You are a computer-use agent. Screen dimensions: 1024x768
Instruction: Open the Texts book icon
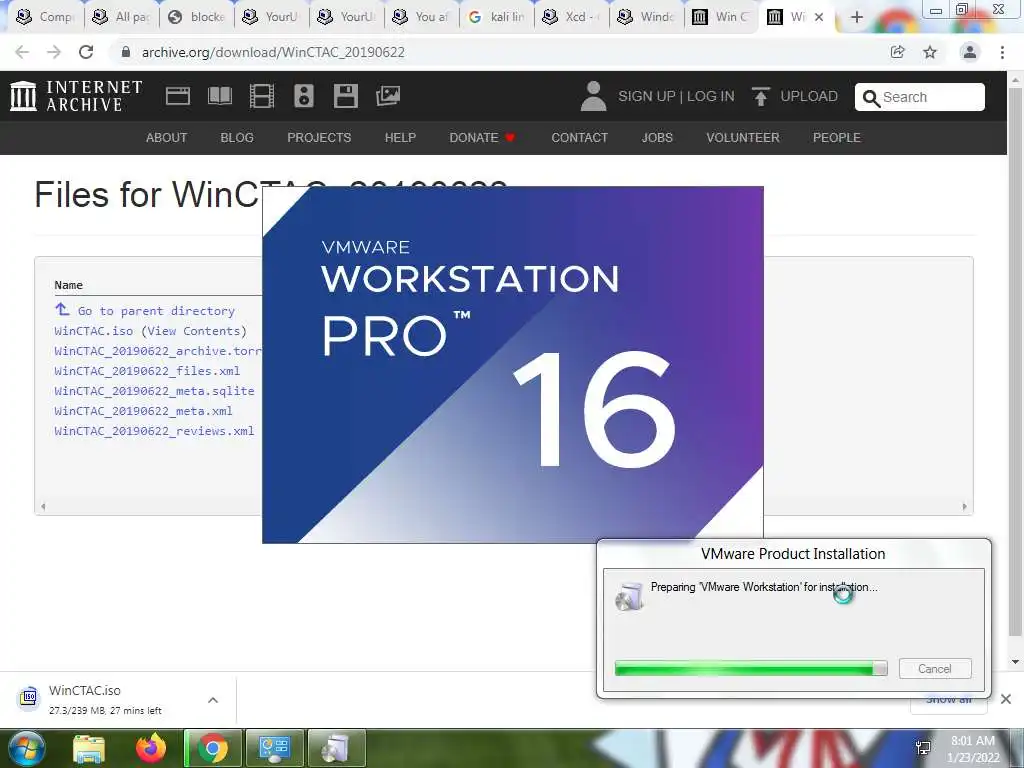pyautogui.click(x=219, y=96)
